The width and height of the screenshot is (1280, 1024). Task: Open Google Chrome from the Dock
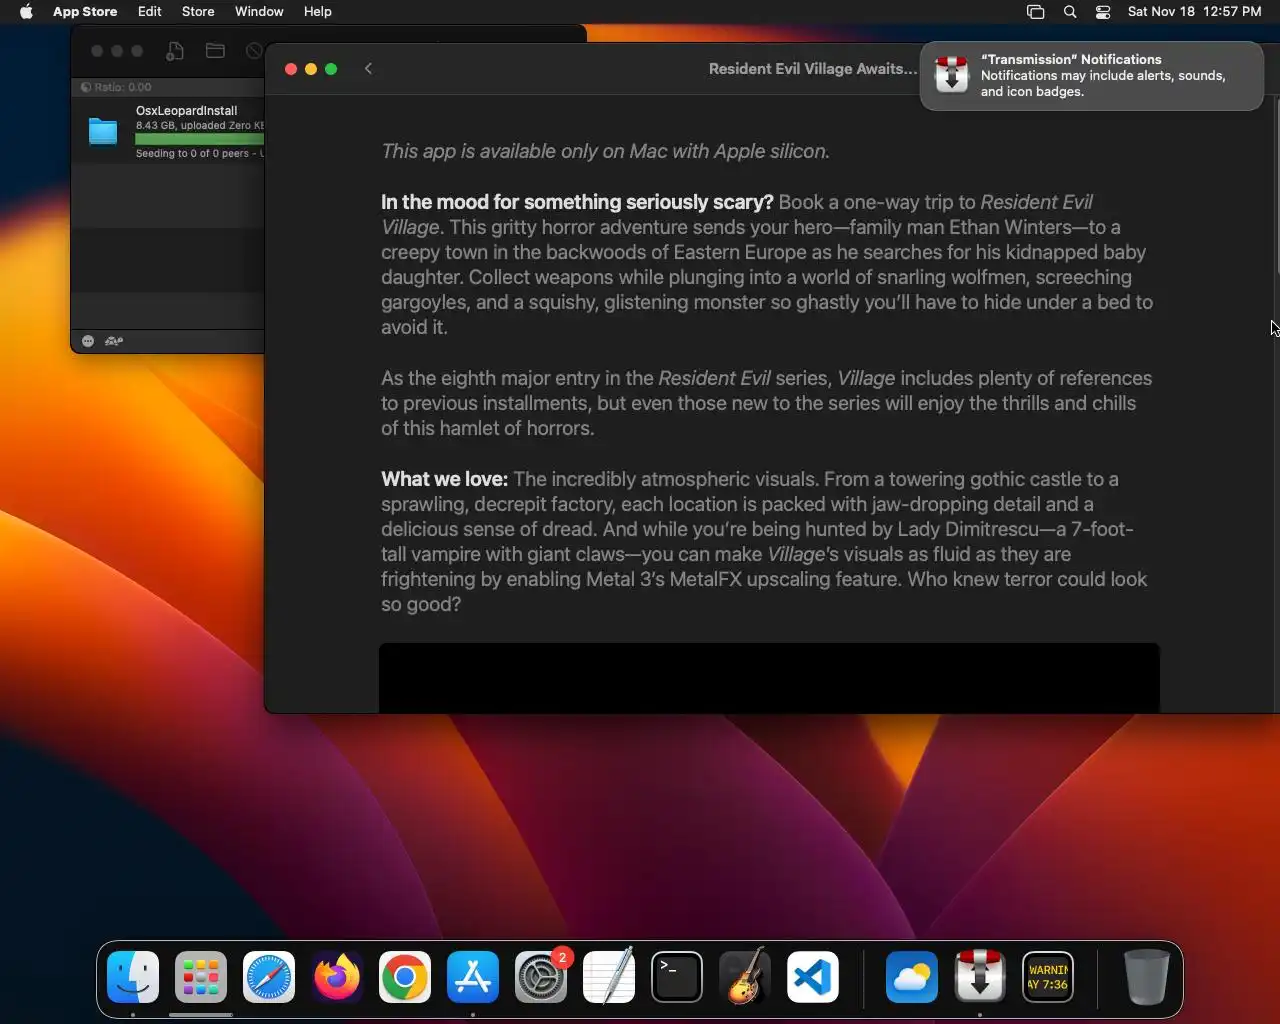(x=405, y=977)
